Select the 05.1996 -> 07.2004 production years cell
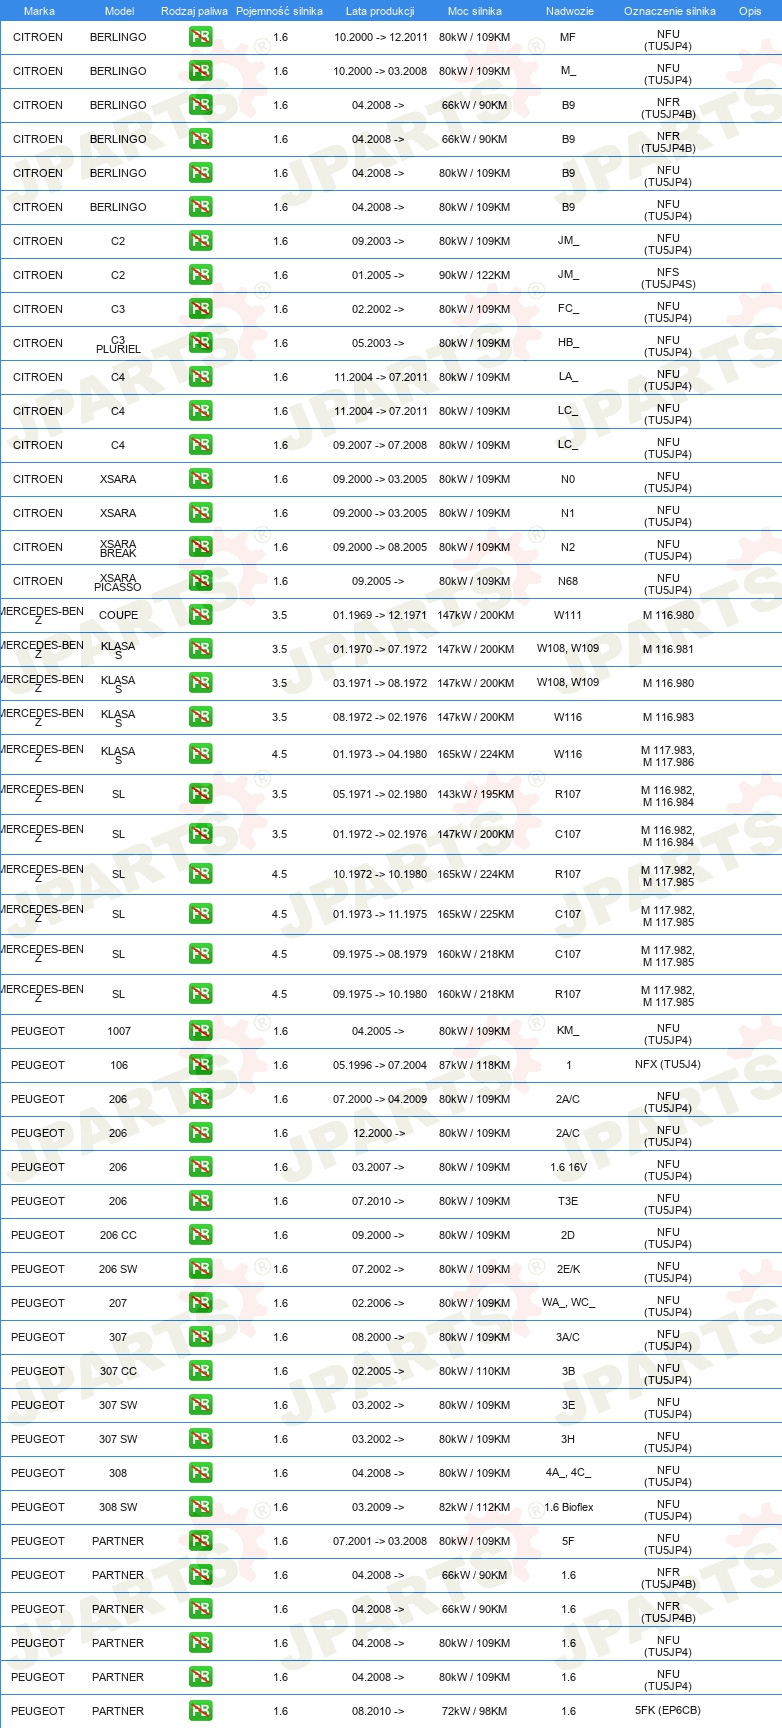This screenshot has width=782, height=1728. [x=380, y=1065]
